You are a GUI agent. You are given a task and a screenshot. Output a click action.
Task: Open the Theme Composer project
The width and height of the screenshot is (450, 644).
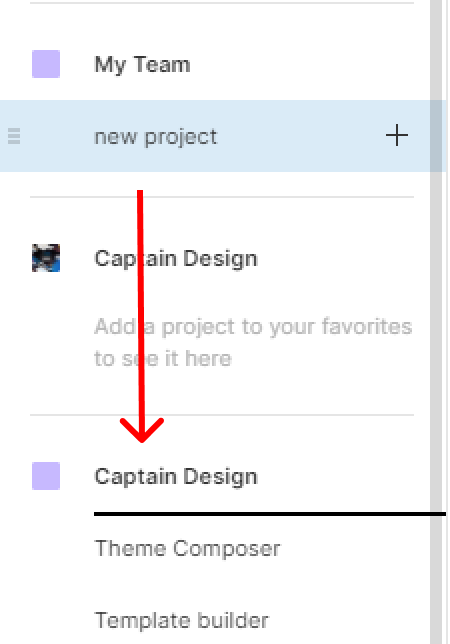tap(187, 548)
